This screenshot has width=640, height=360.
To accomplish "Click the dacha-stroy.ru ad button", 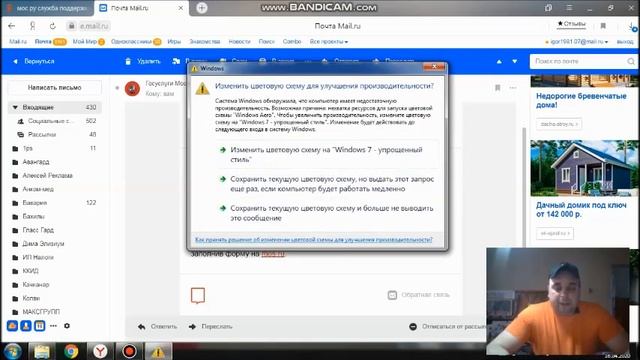I will tap(559, 124).
